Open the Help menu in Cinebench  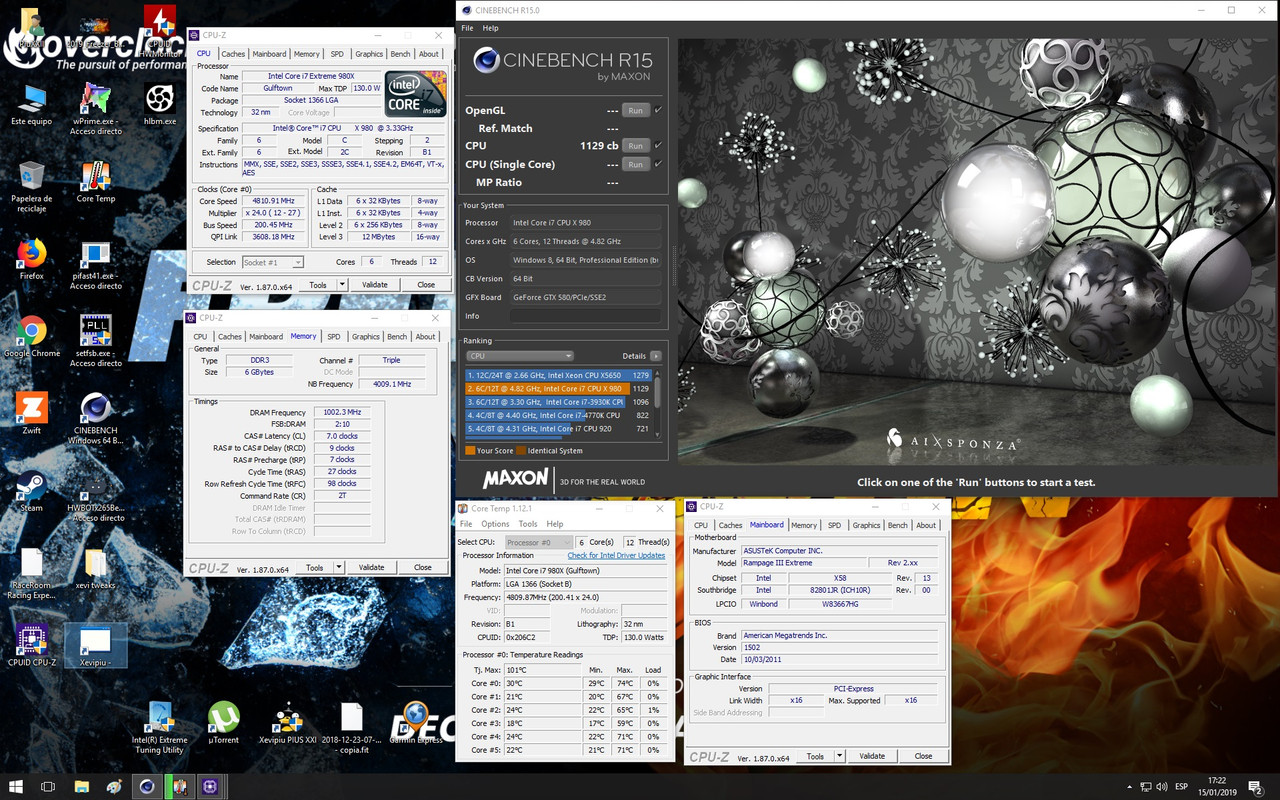[x=490, y=28]
